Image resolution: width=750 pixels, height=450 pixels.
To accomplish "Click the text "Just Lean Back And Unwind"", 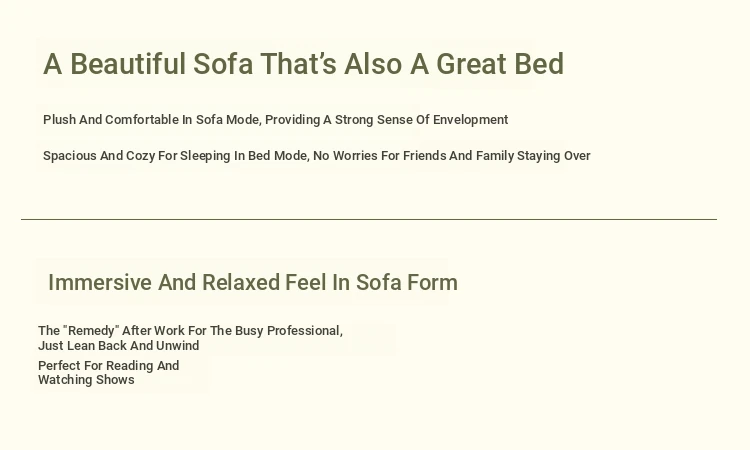I will (x=119, y=346).
